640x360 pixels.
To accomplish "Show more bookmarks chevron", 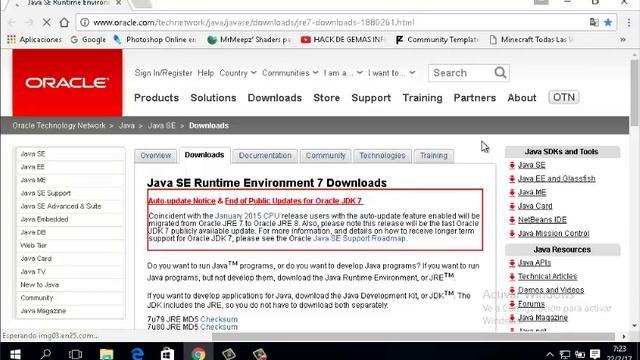I will (623, 40).
